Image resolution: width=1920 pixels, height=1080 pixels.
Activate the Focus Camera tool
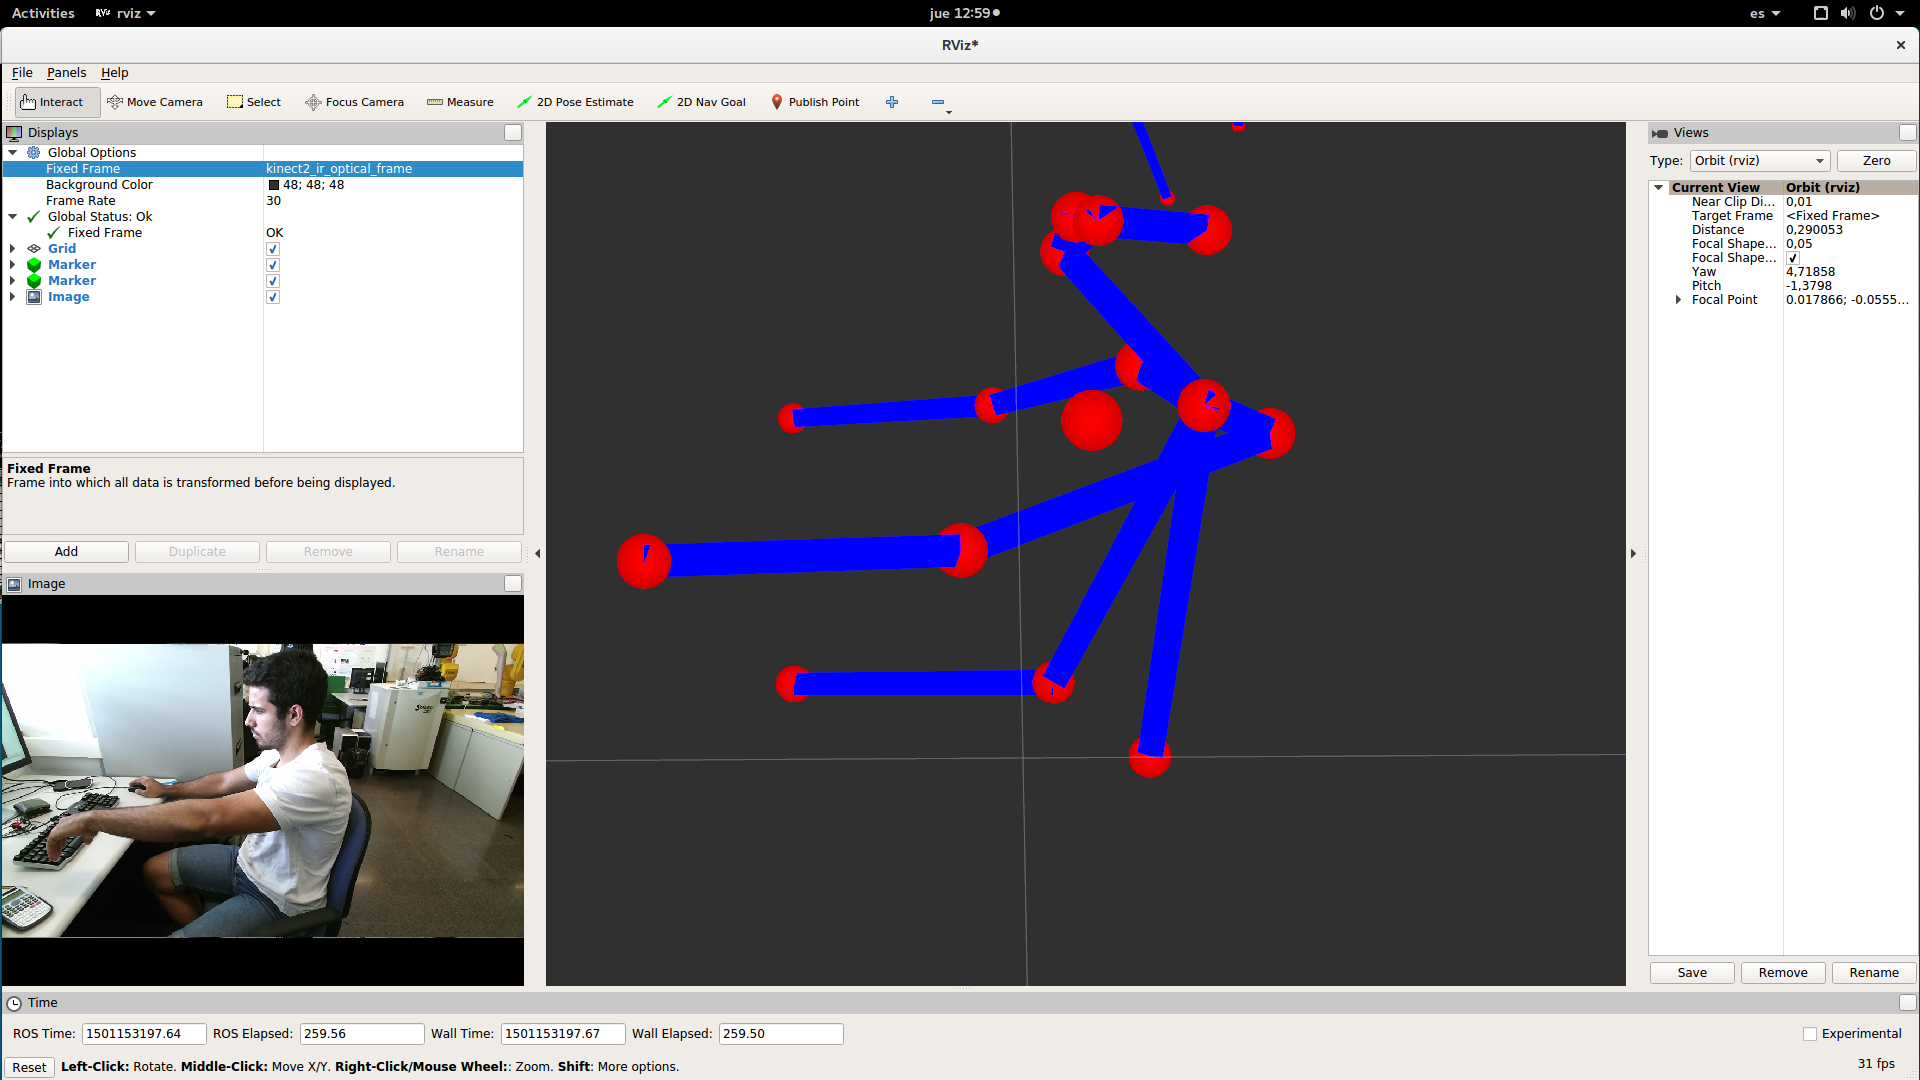pyautogui.click(x=355, y=102)
